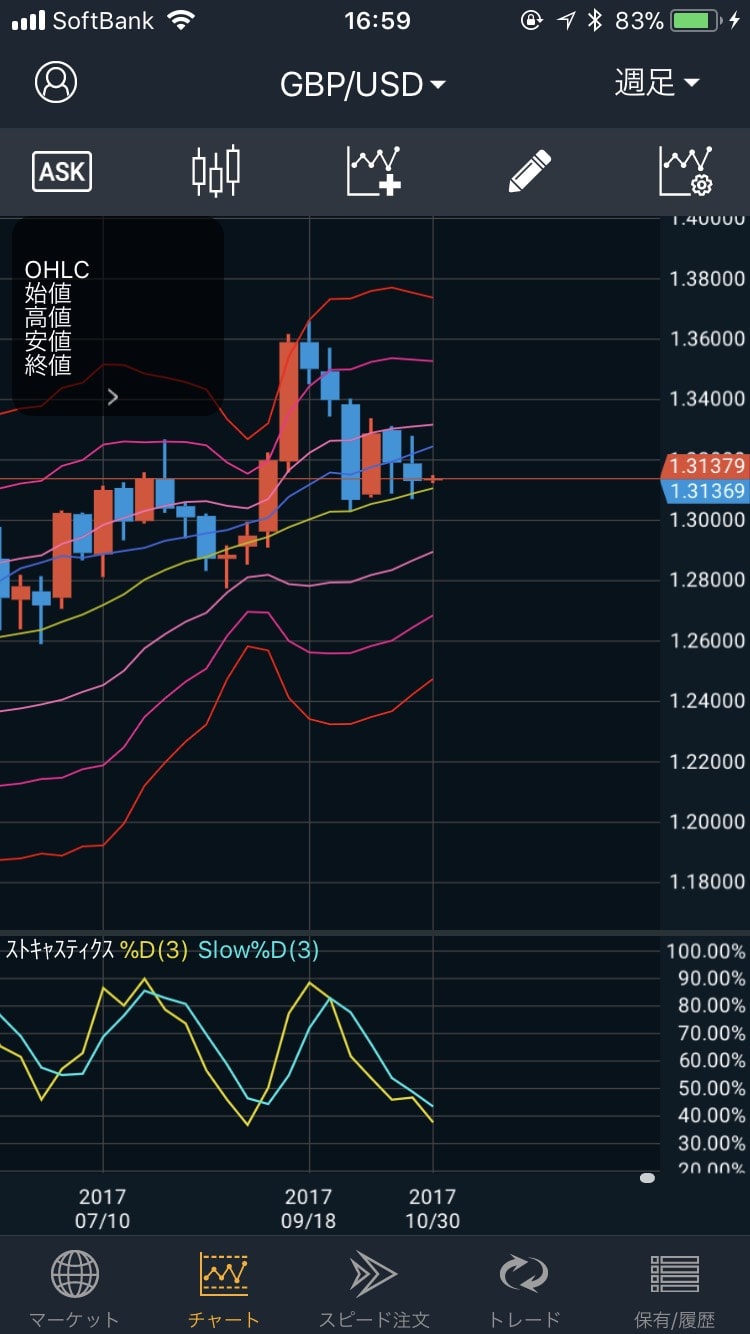Toggle the ASK price button

click(62, 172)
